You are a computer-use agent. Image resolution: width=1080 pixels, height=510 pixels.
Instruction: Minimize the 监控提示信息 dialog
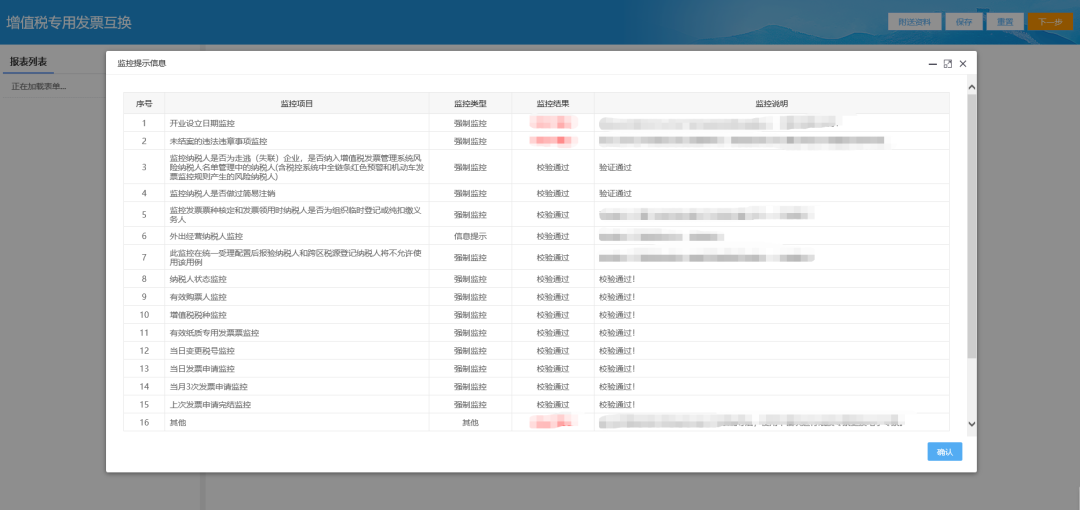tap(932, 63)
